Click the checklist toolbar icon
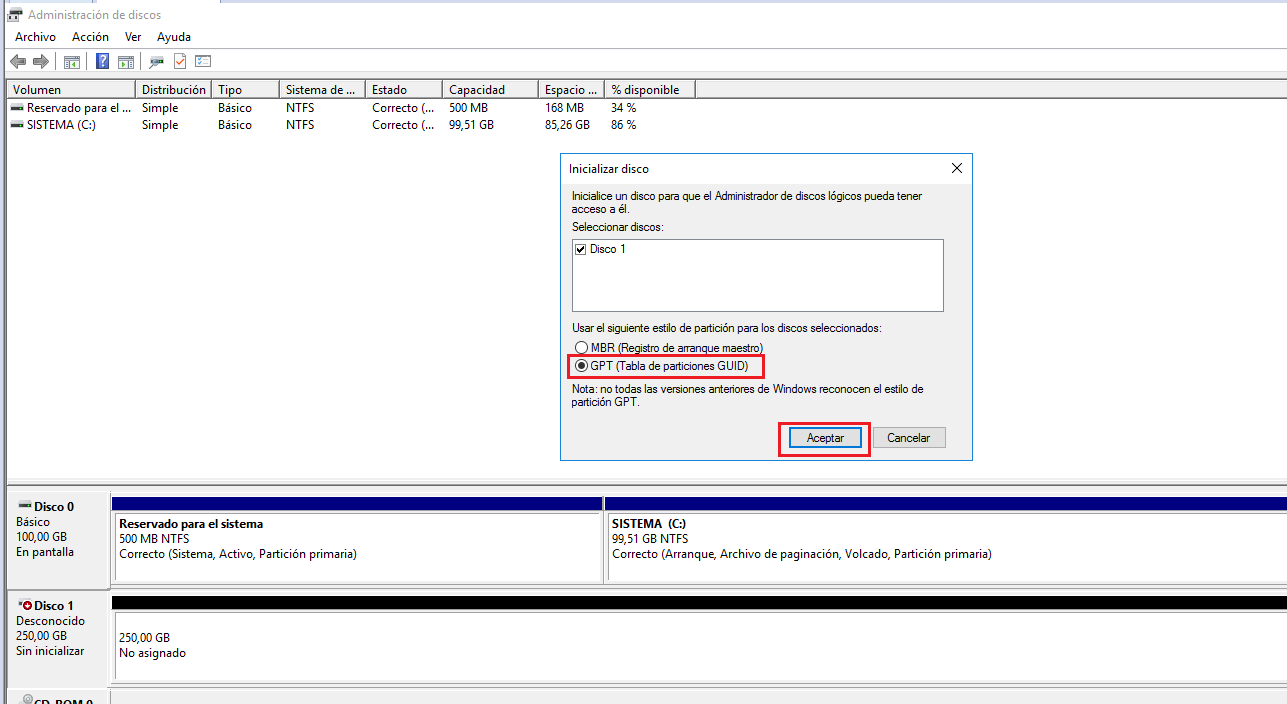The height and width of the screenshot is (704, 1287). pos(204,61)
